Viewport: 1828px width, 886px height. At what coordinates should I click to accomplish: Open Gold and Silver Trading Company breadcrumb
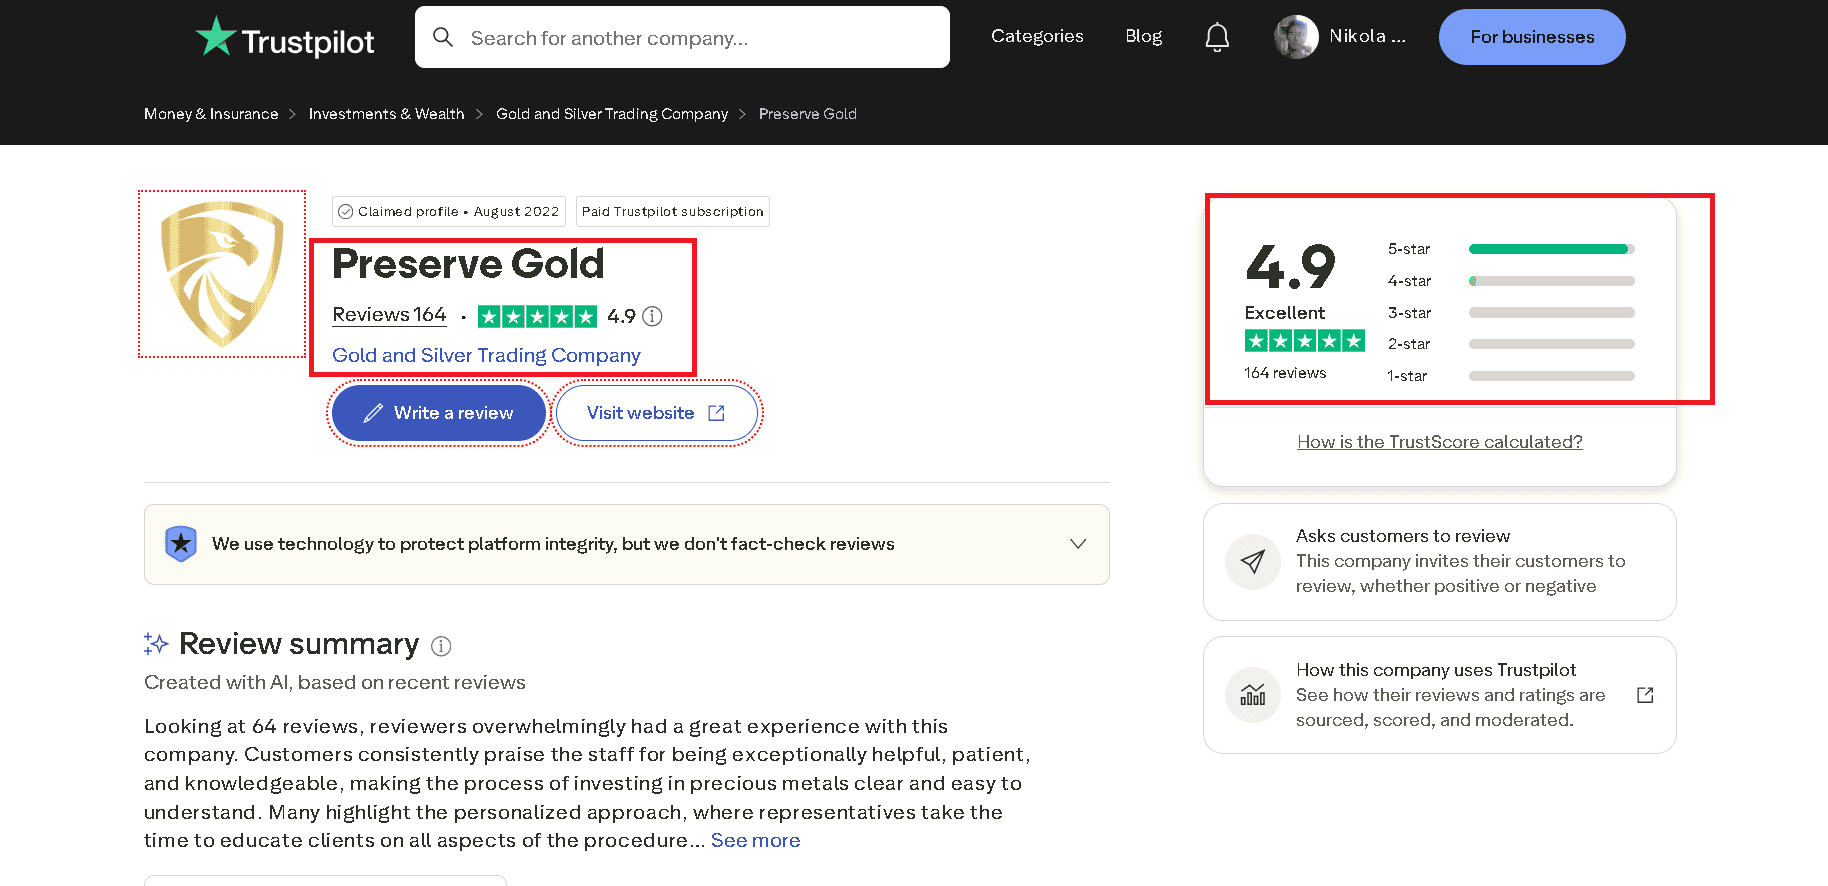click(x=612, y=114)
